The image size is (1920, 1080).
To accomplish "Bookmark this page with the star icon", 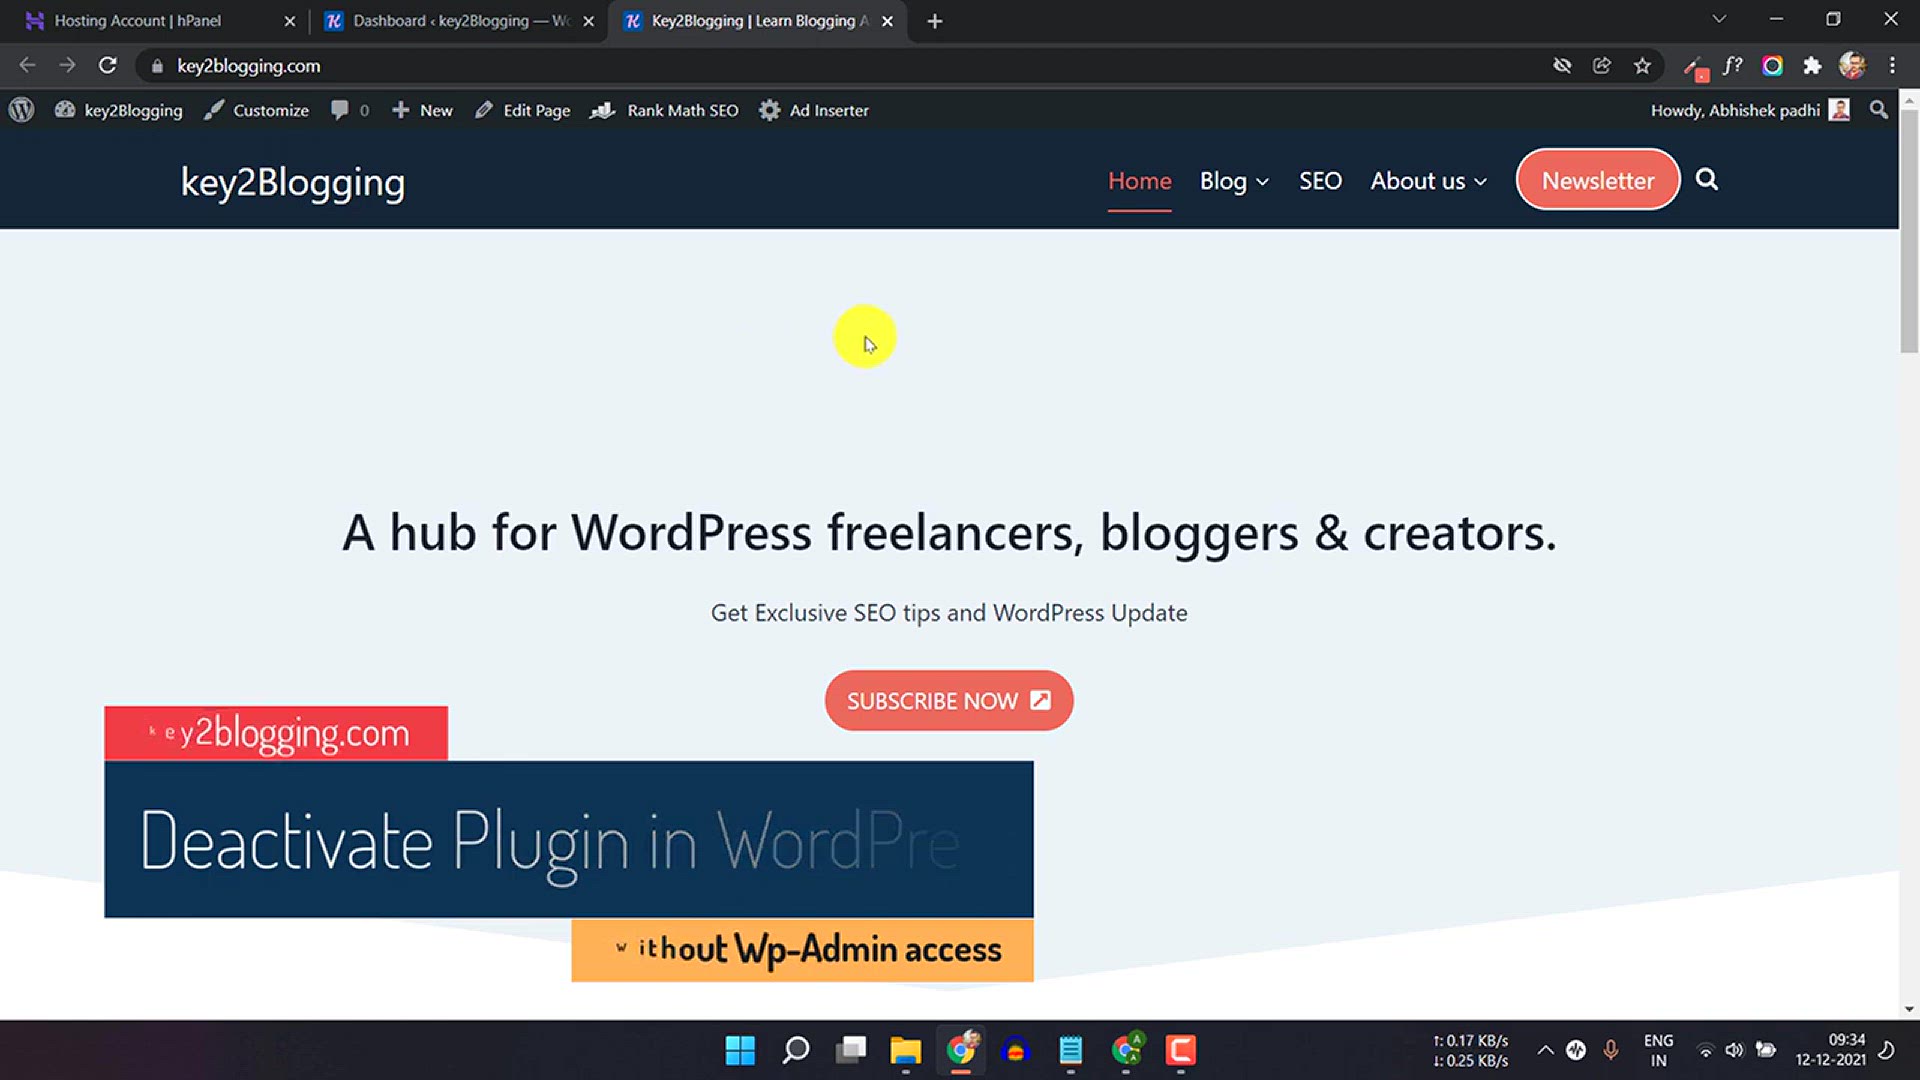I will pyautogui.click(x=1642, y=66).
